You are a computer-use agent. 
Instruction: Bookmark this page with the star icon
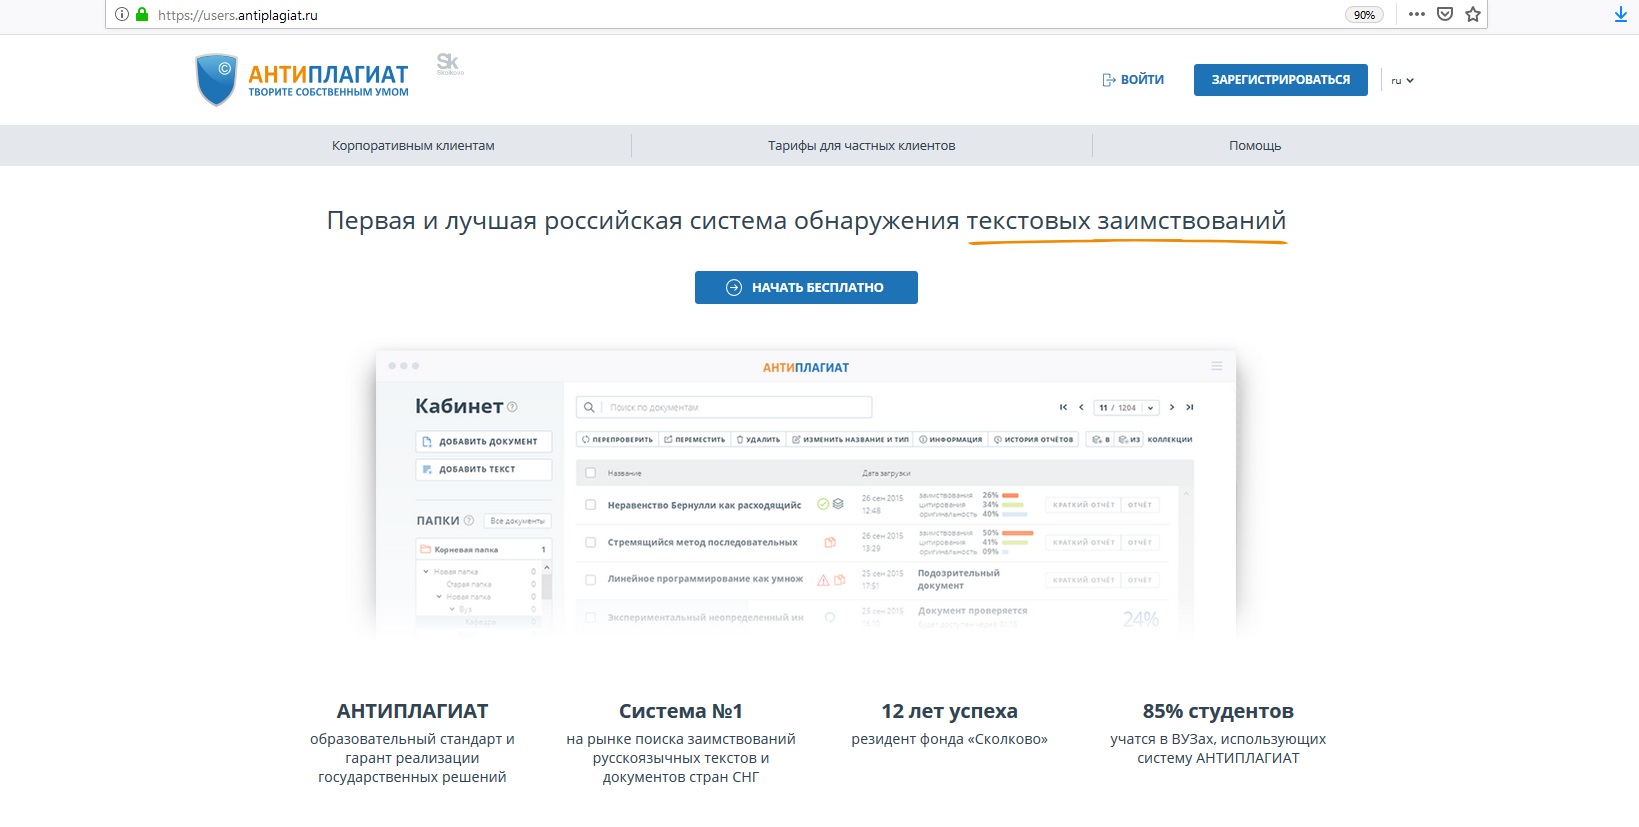1473,14
